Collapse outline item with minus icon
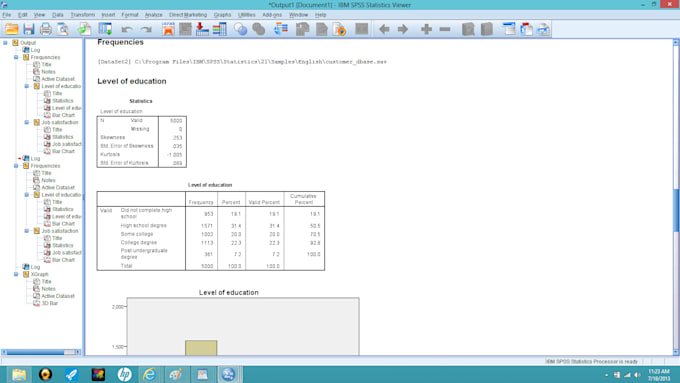680x383 pixels. coord(445,29)
